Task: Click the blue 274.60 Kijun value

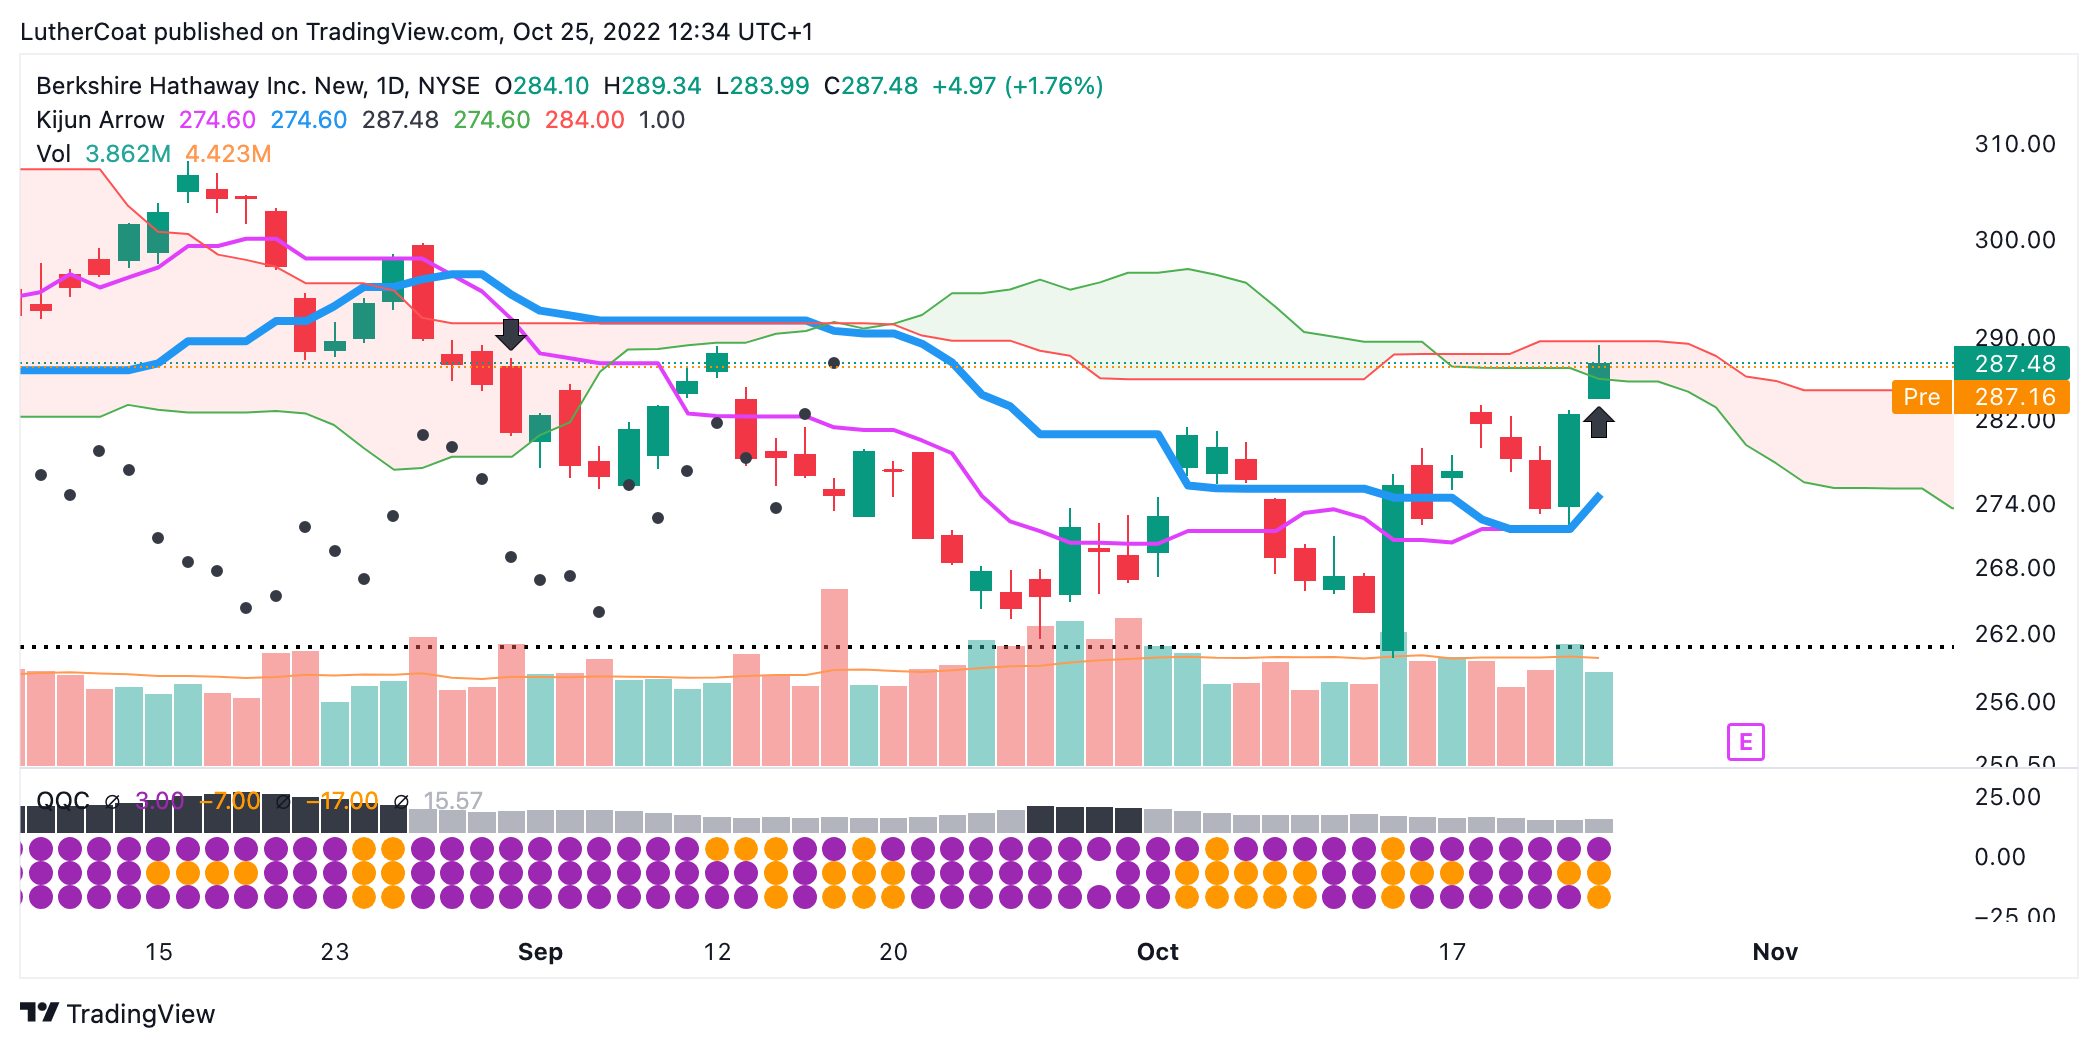Action: point(308,120)
